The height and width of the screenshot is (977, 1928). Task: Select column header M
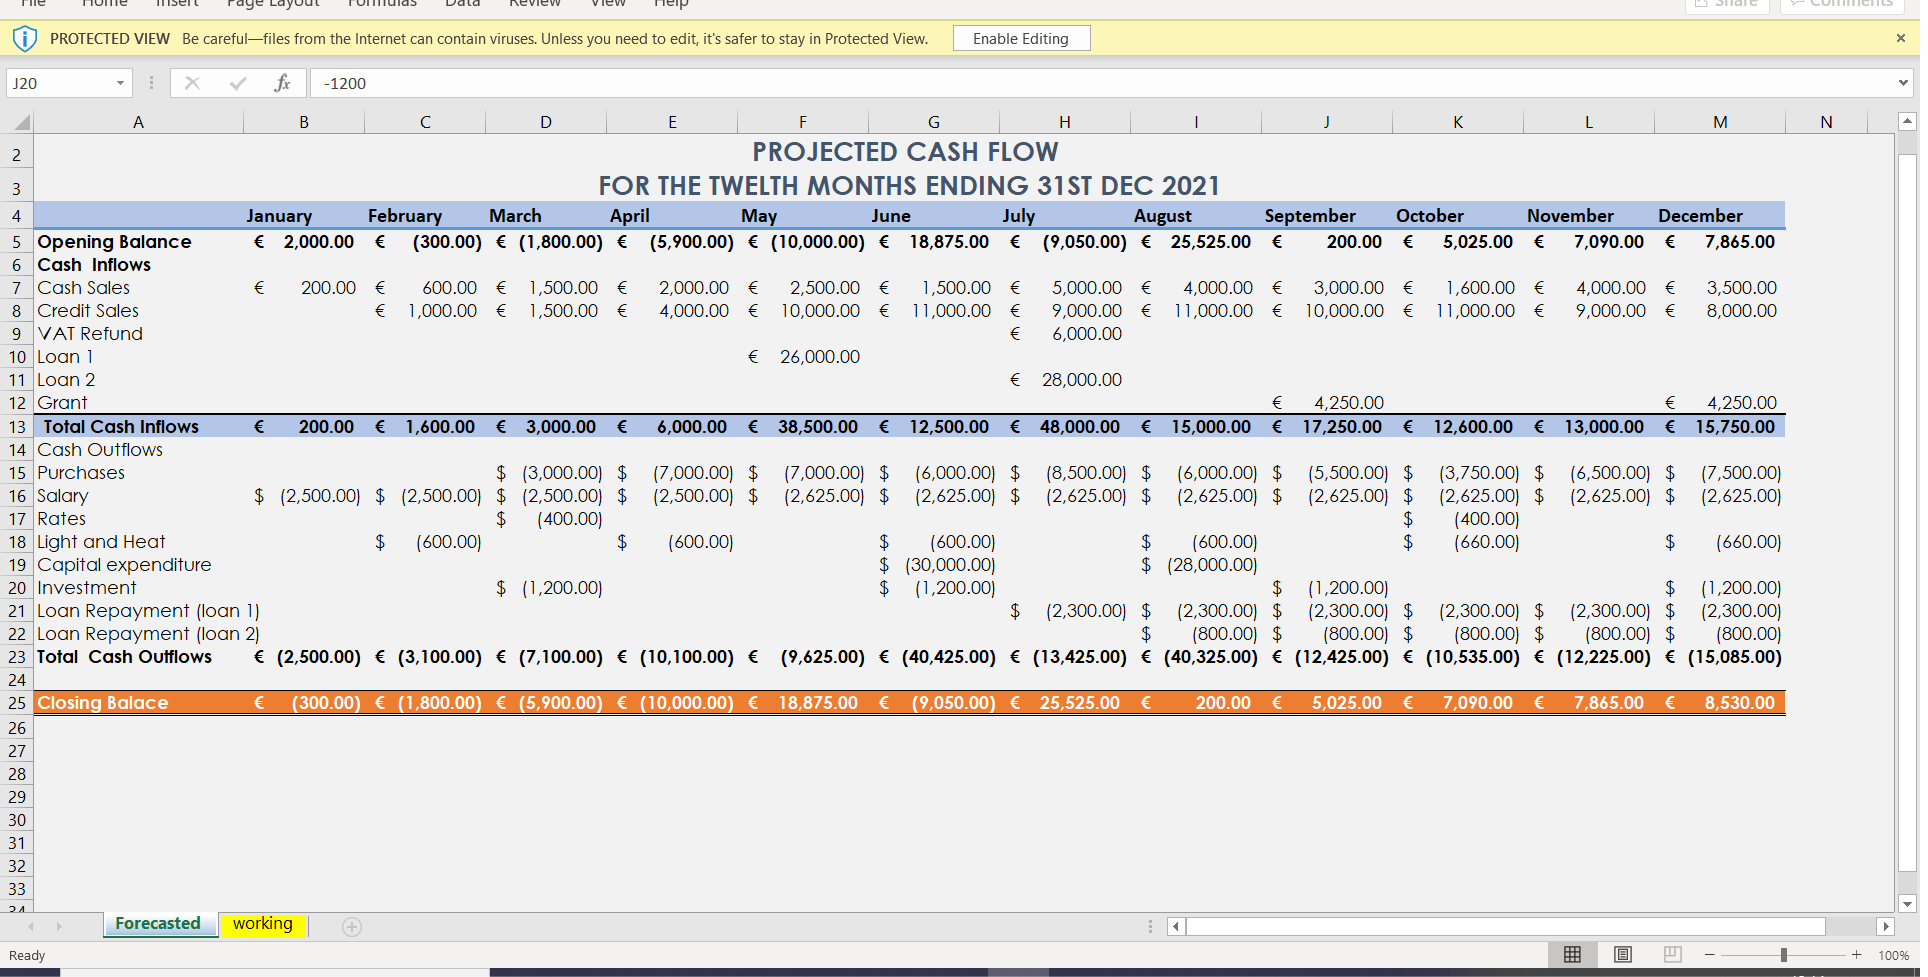[x=1719, y=122]
